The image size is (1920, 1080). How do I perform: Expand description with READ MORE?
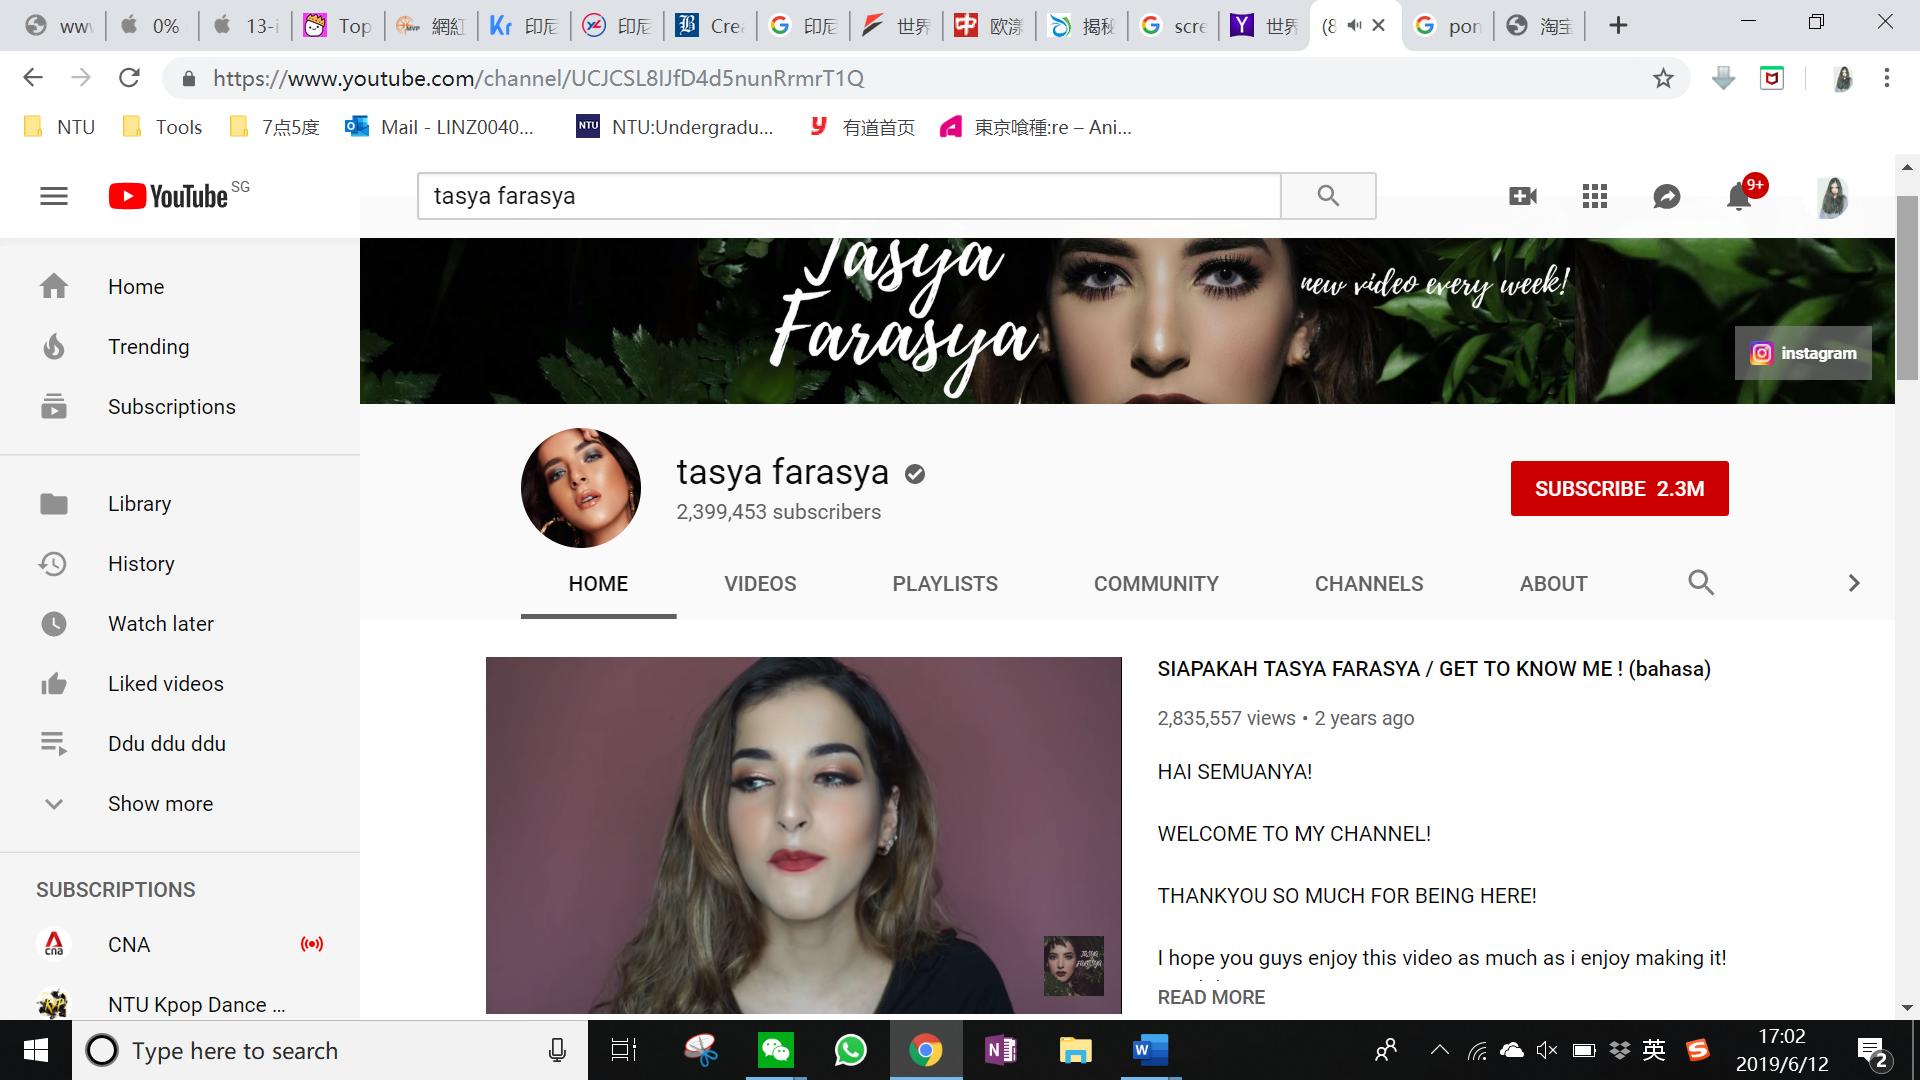tap(1211, 997)
